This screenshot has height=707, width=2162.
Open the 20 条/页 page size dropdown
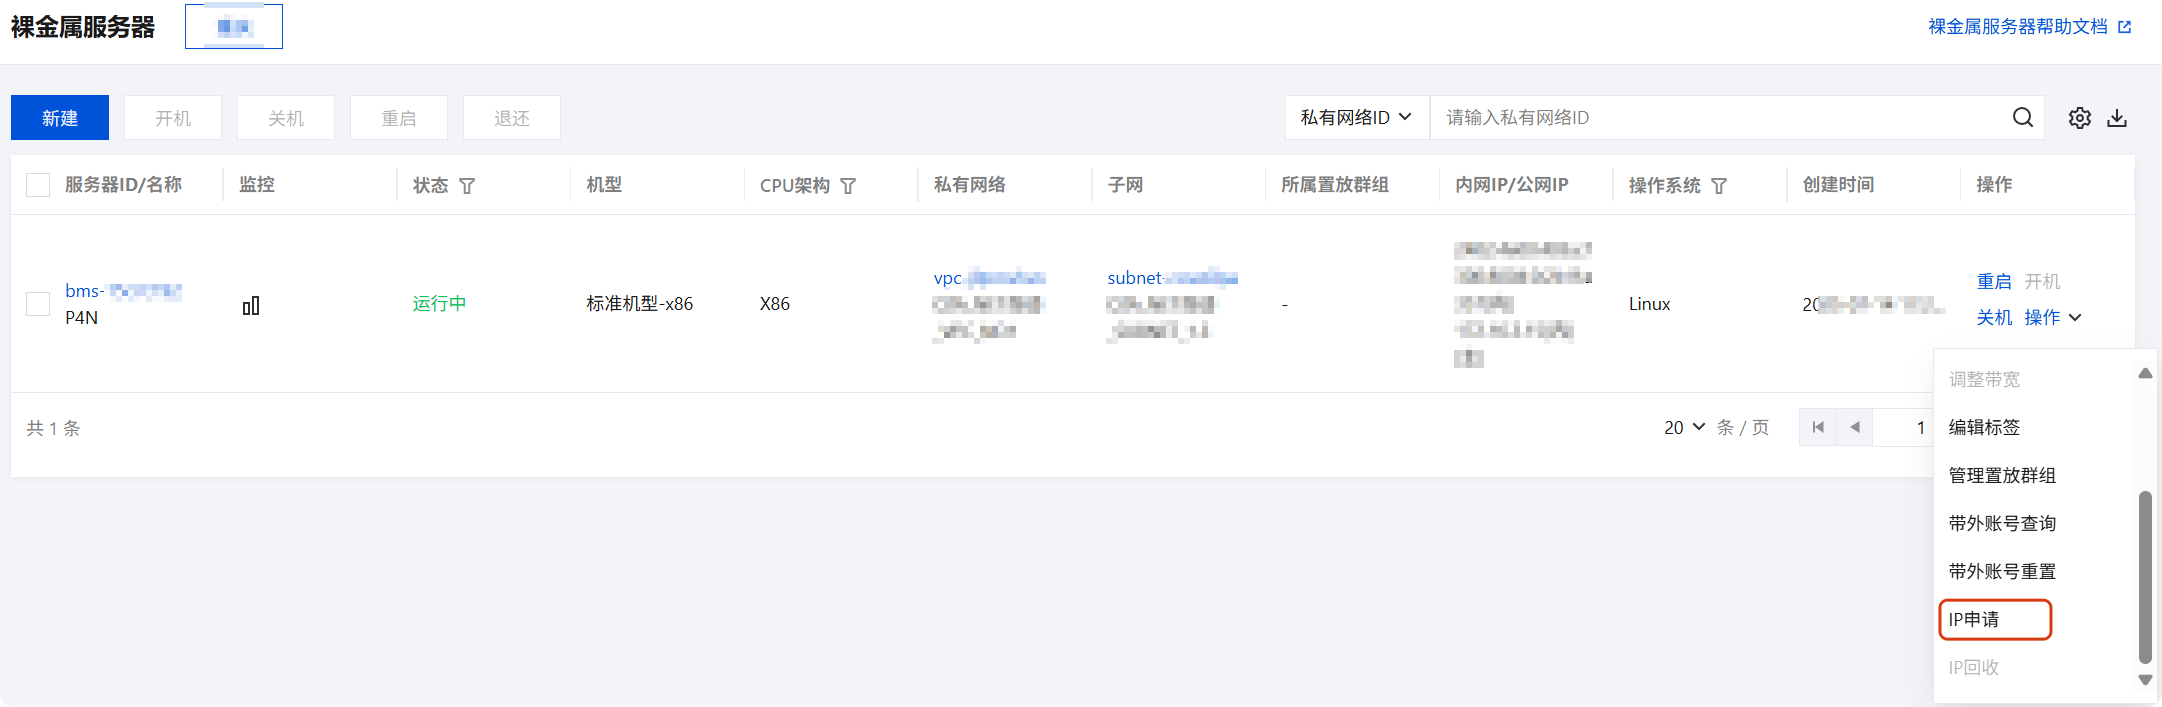1684,428
